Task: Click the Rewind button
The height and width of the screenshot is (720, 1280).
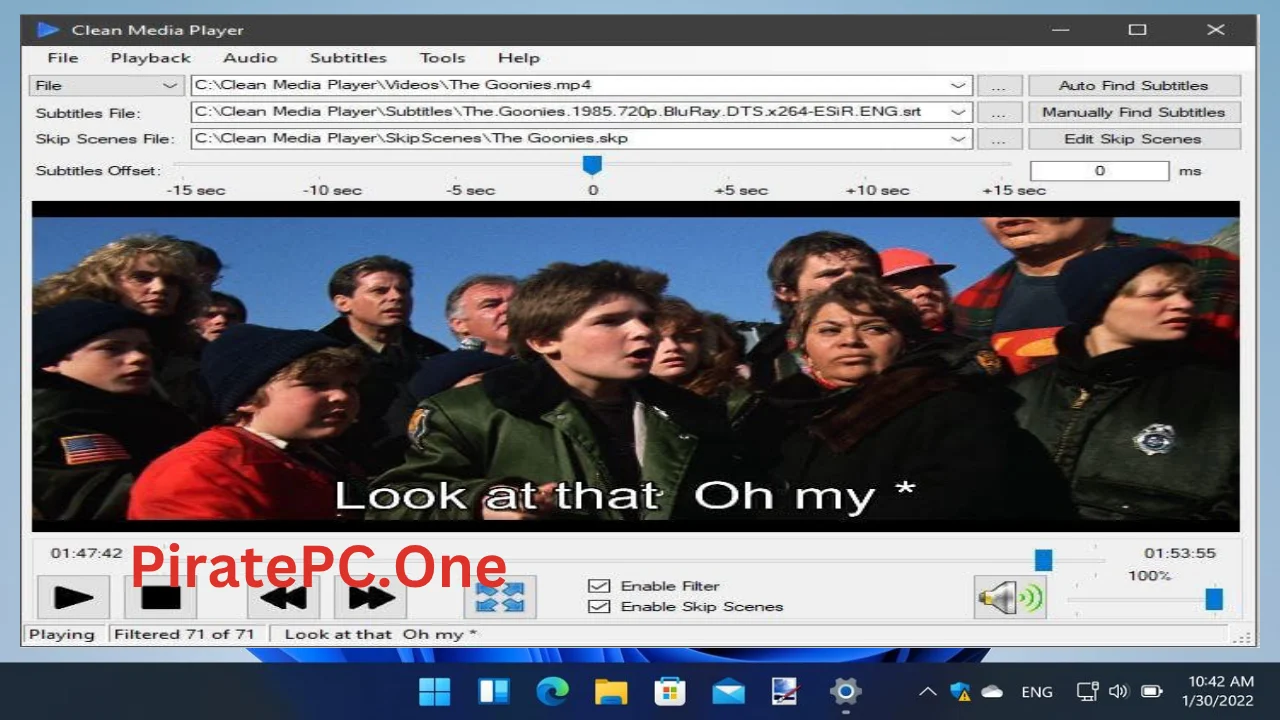Action: point(283,597)
